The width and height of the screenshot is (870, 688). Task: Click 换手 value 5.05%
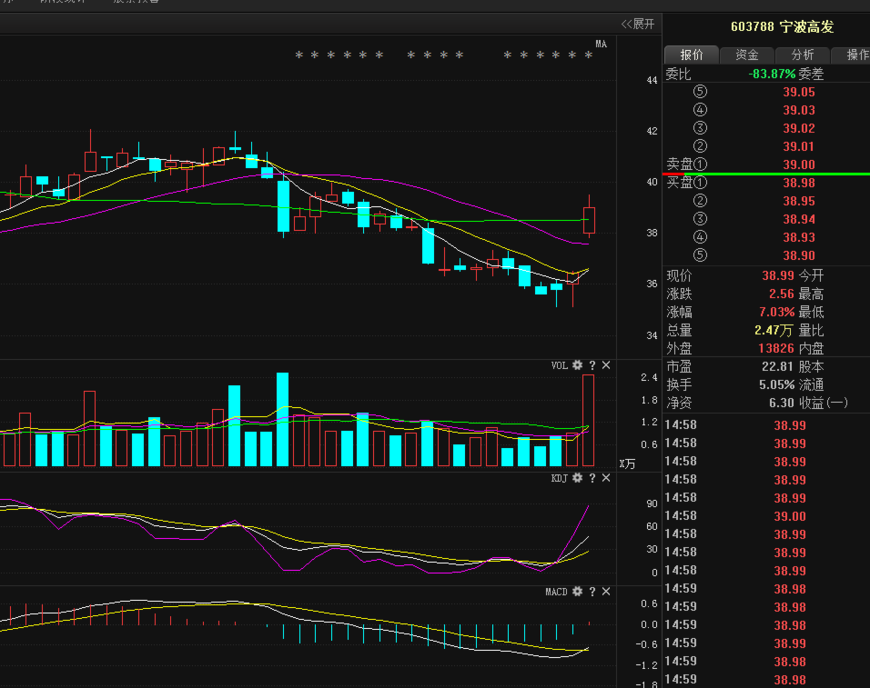point(777,385)
